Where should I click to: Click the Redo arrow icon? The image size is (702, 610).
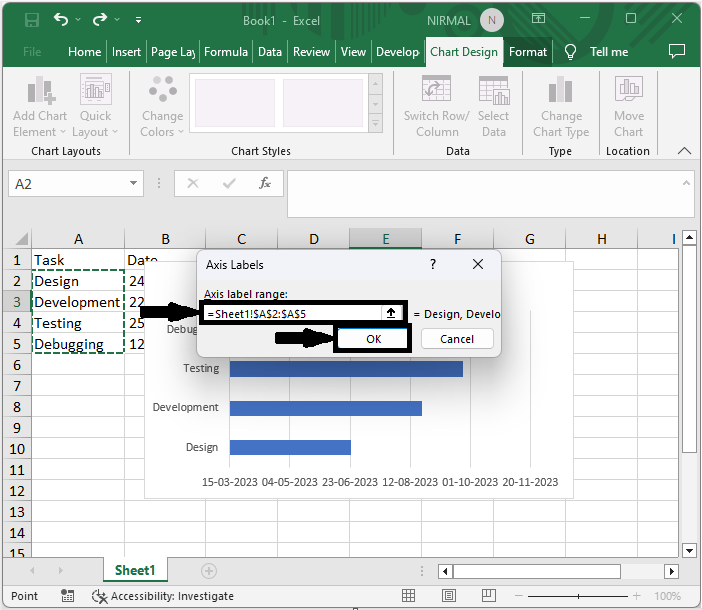pos(101,20)
